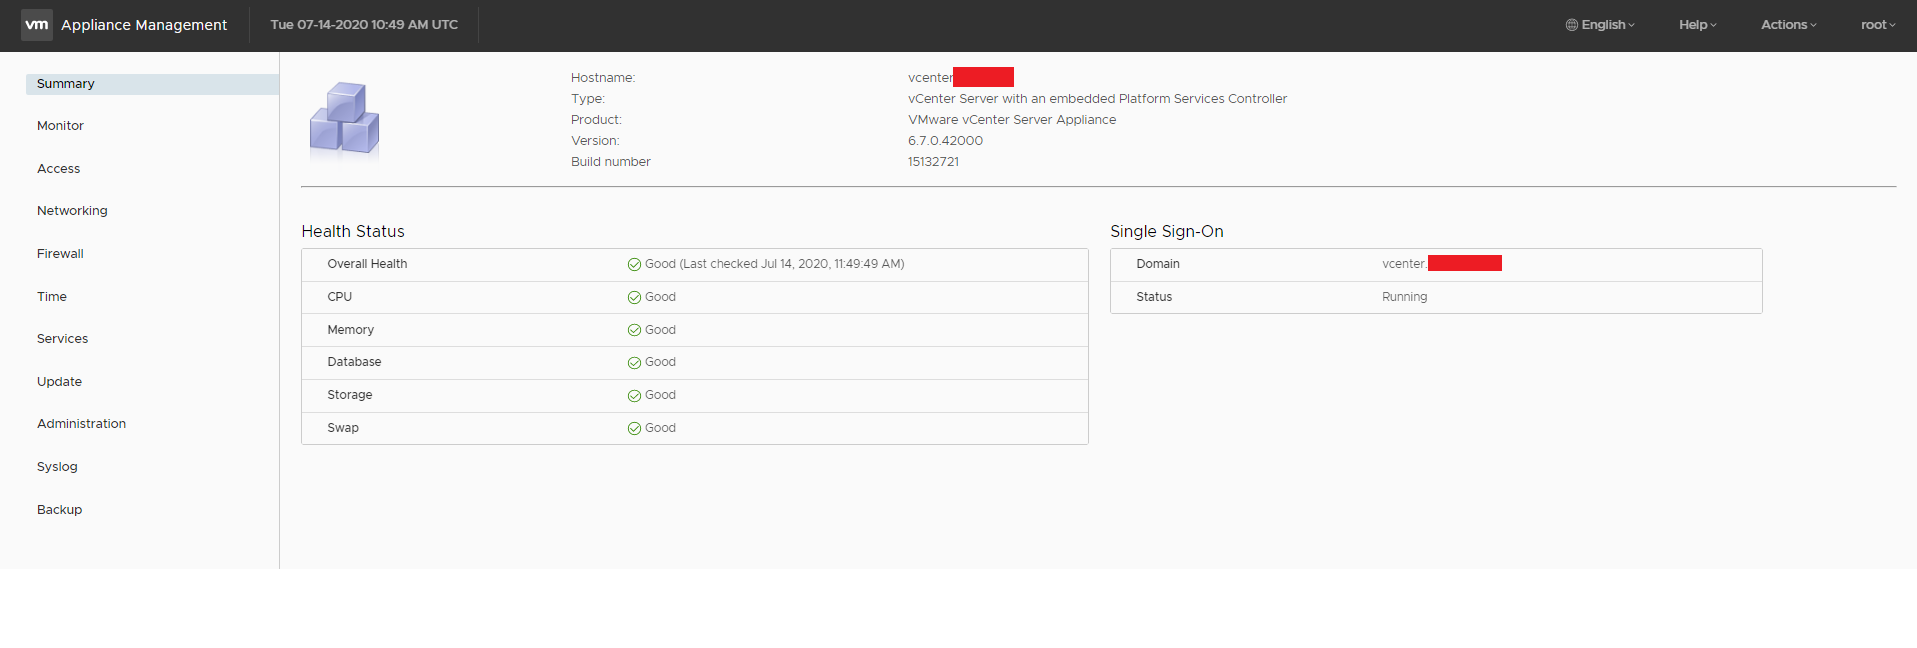Click the Good status text in CPU row

pyautogui.click(x=660, y=297)
